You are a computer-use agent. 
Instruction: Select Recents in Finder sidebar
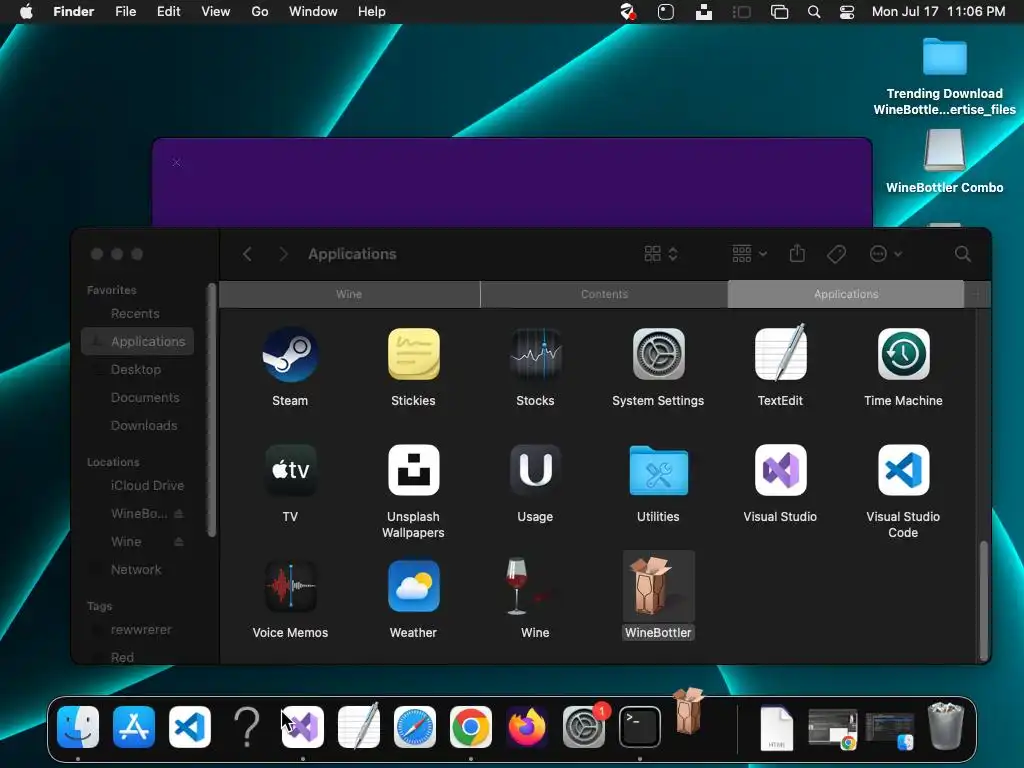[x=137, y=313]
